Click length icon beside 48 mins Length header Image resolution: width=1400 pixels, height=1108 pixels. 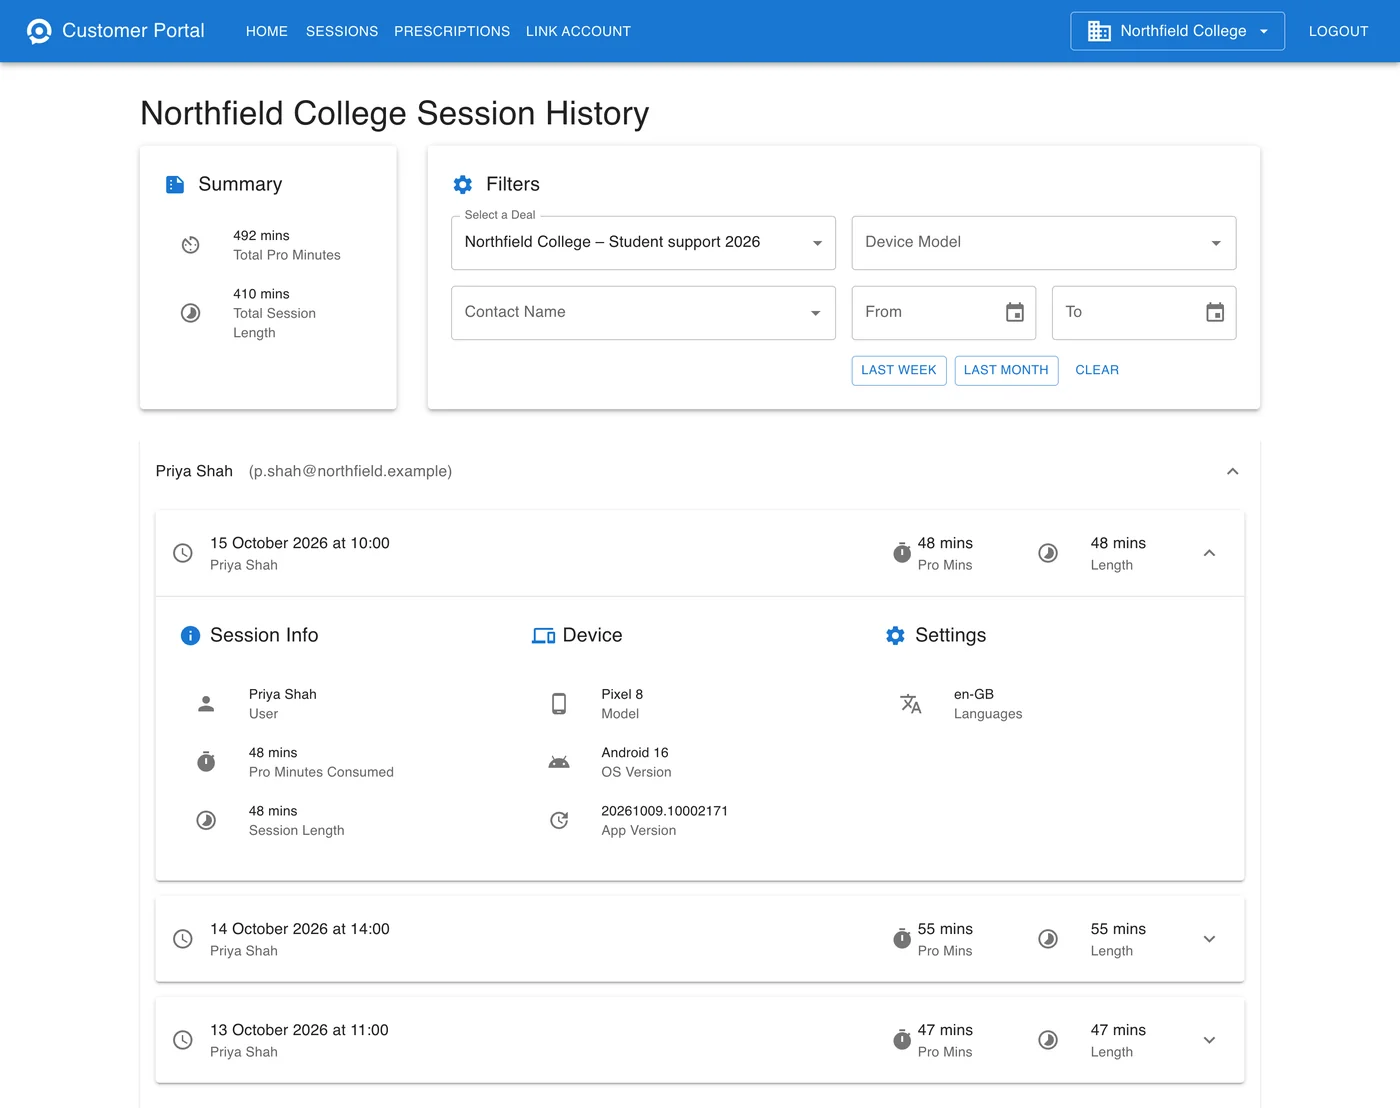pyautogui.click(x=1048, y=553)
